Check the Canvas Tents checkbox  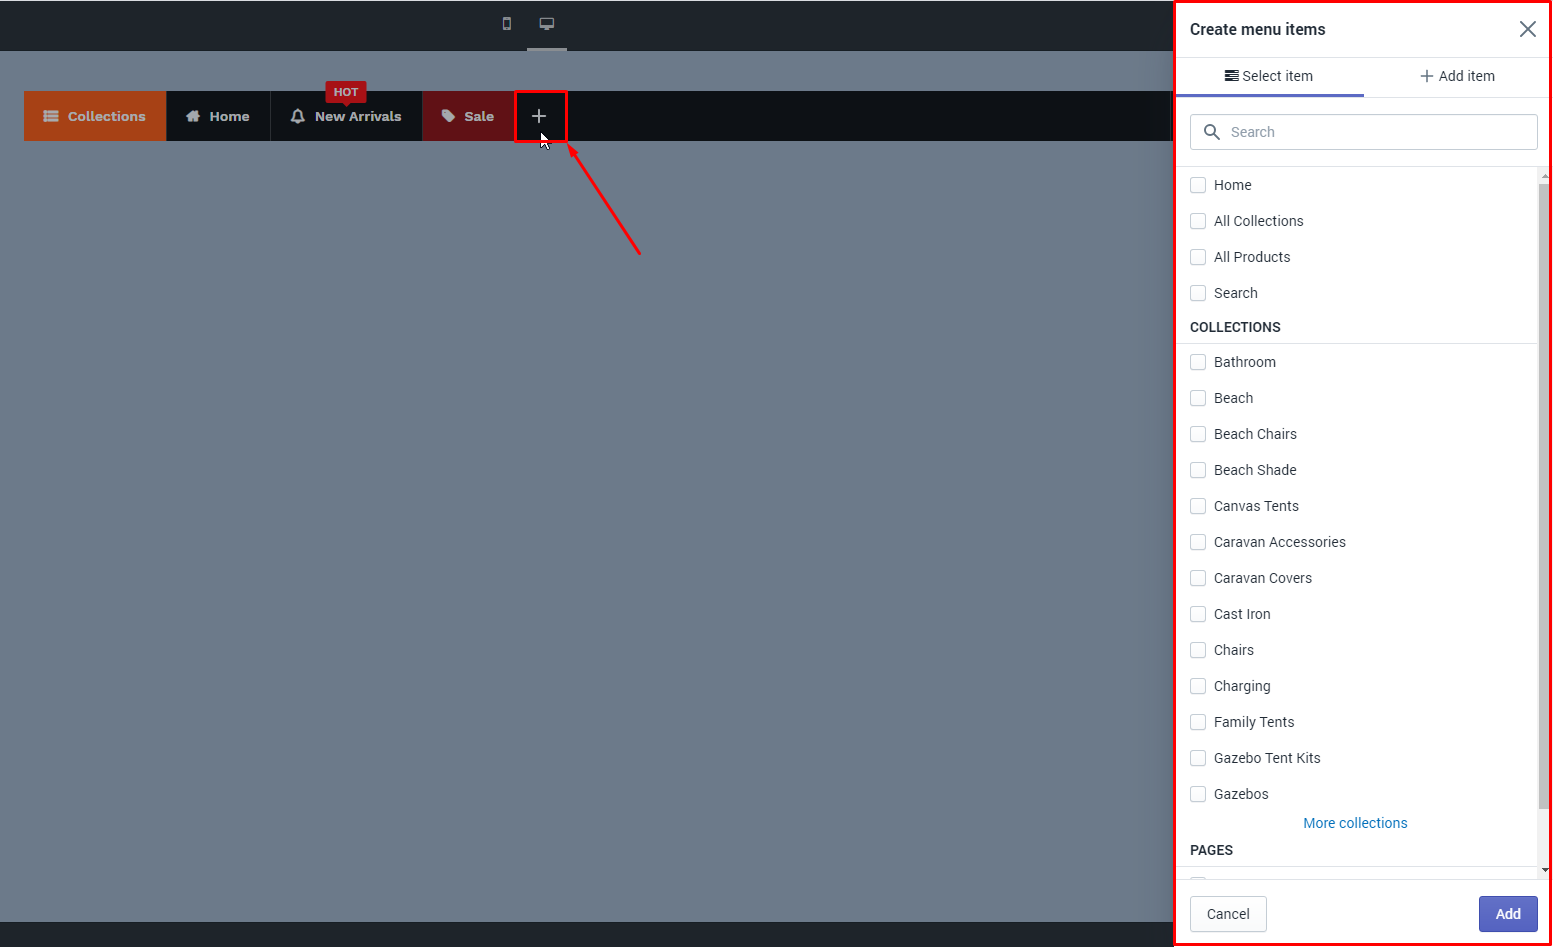coord(1198,506)
